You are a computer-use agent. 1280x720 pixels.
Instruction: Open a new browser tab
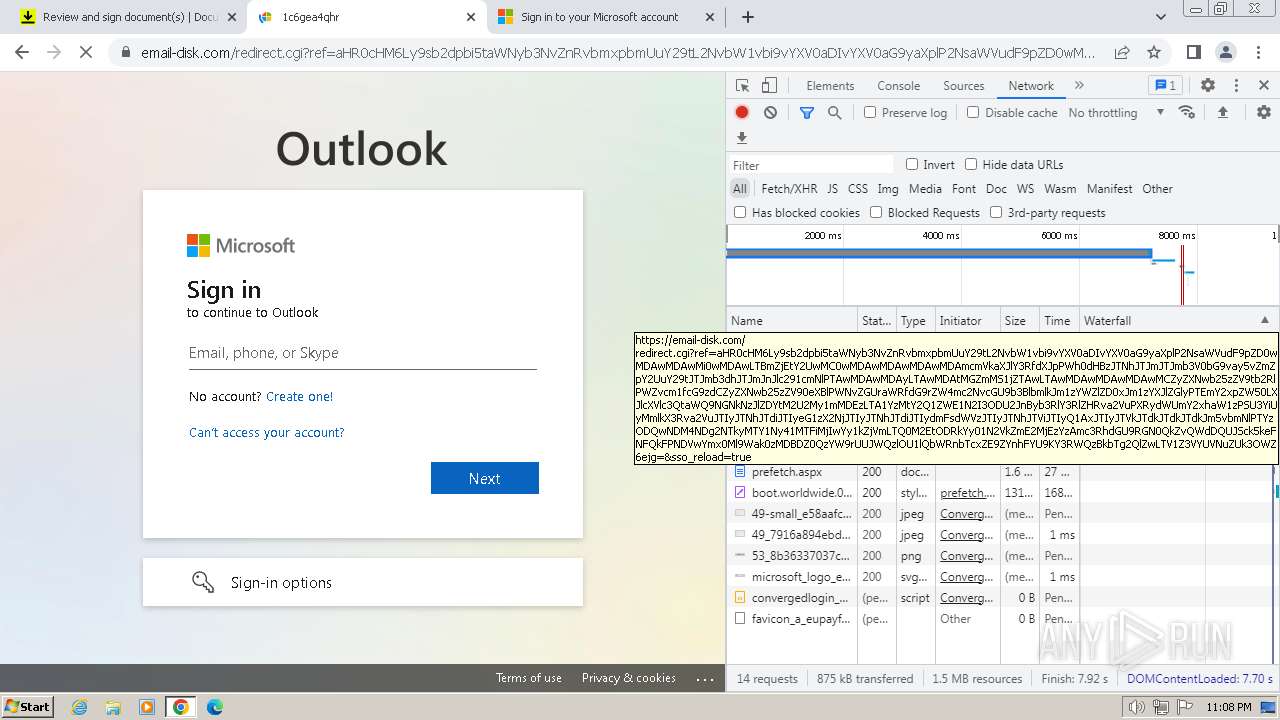(x=747, y=17)
